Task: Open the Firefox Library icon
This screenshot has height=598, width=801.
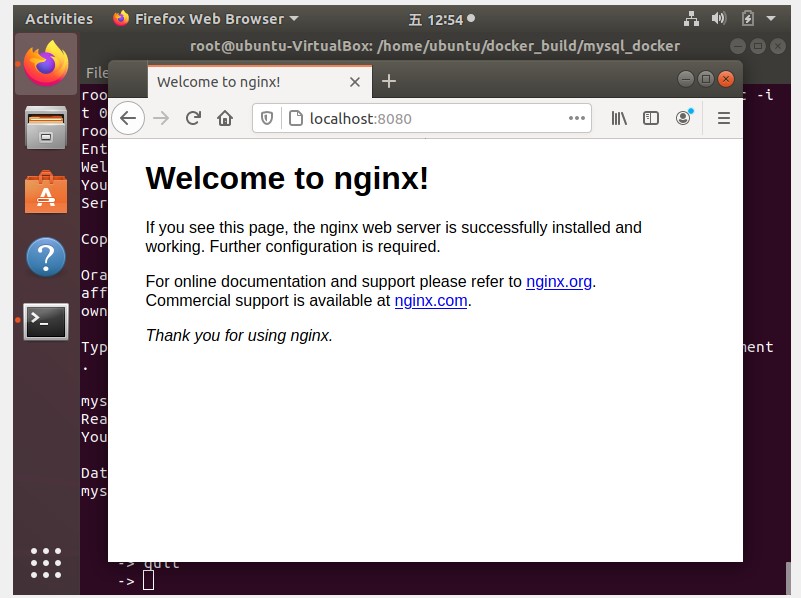Action: coord(619,118)
